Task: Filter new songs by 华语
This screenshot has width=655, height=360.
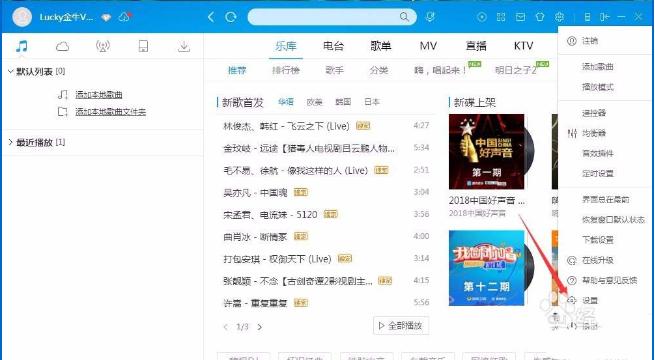Action: (286, 101)
